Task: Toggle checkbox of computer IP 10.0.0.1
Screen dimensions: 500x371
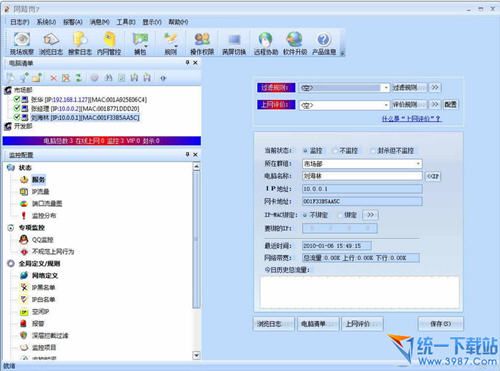Action: pyautogui.click(x=17, y=117)
